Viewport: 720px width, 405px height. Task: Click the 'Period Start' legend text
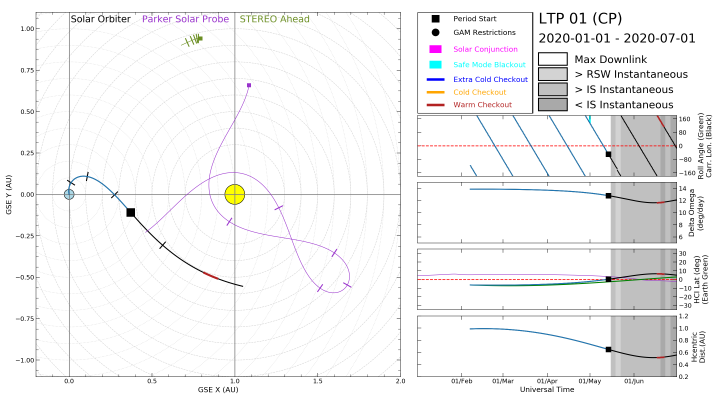pyautogui.click(x=475, y=19)
